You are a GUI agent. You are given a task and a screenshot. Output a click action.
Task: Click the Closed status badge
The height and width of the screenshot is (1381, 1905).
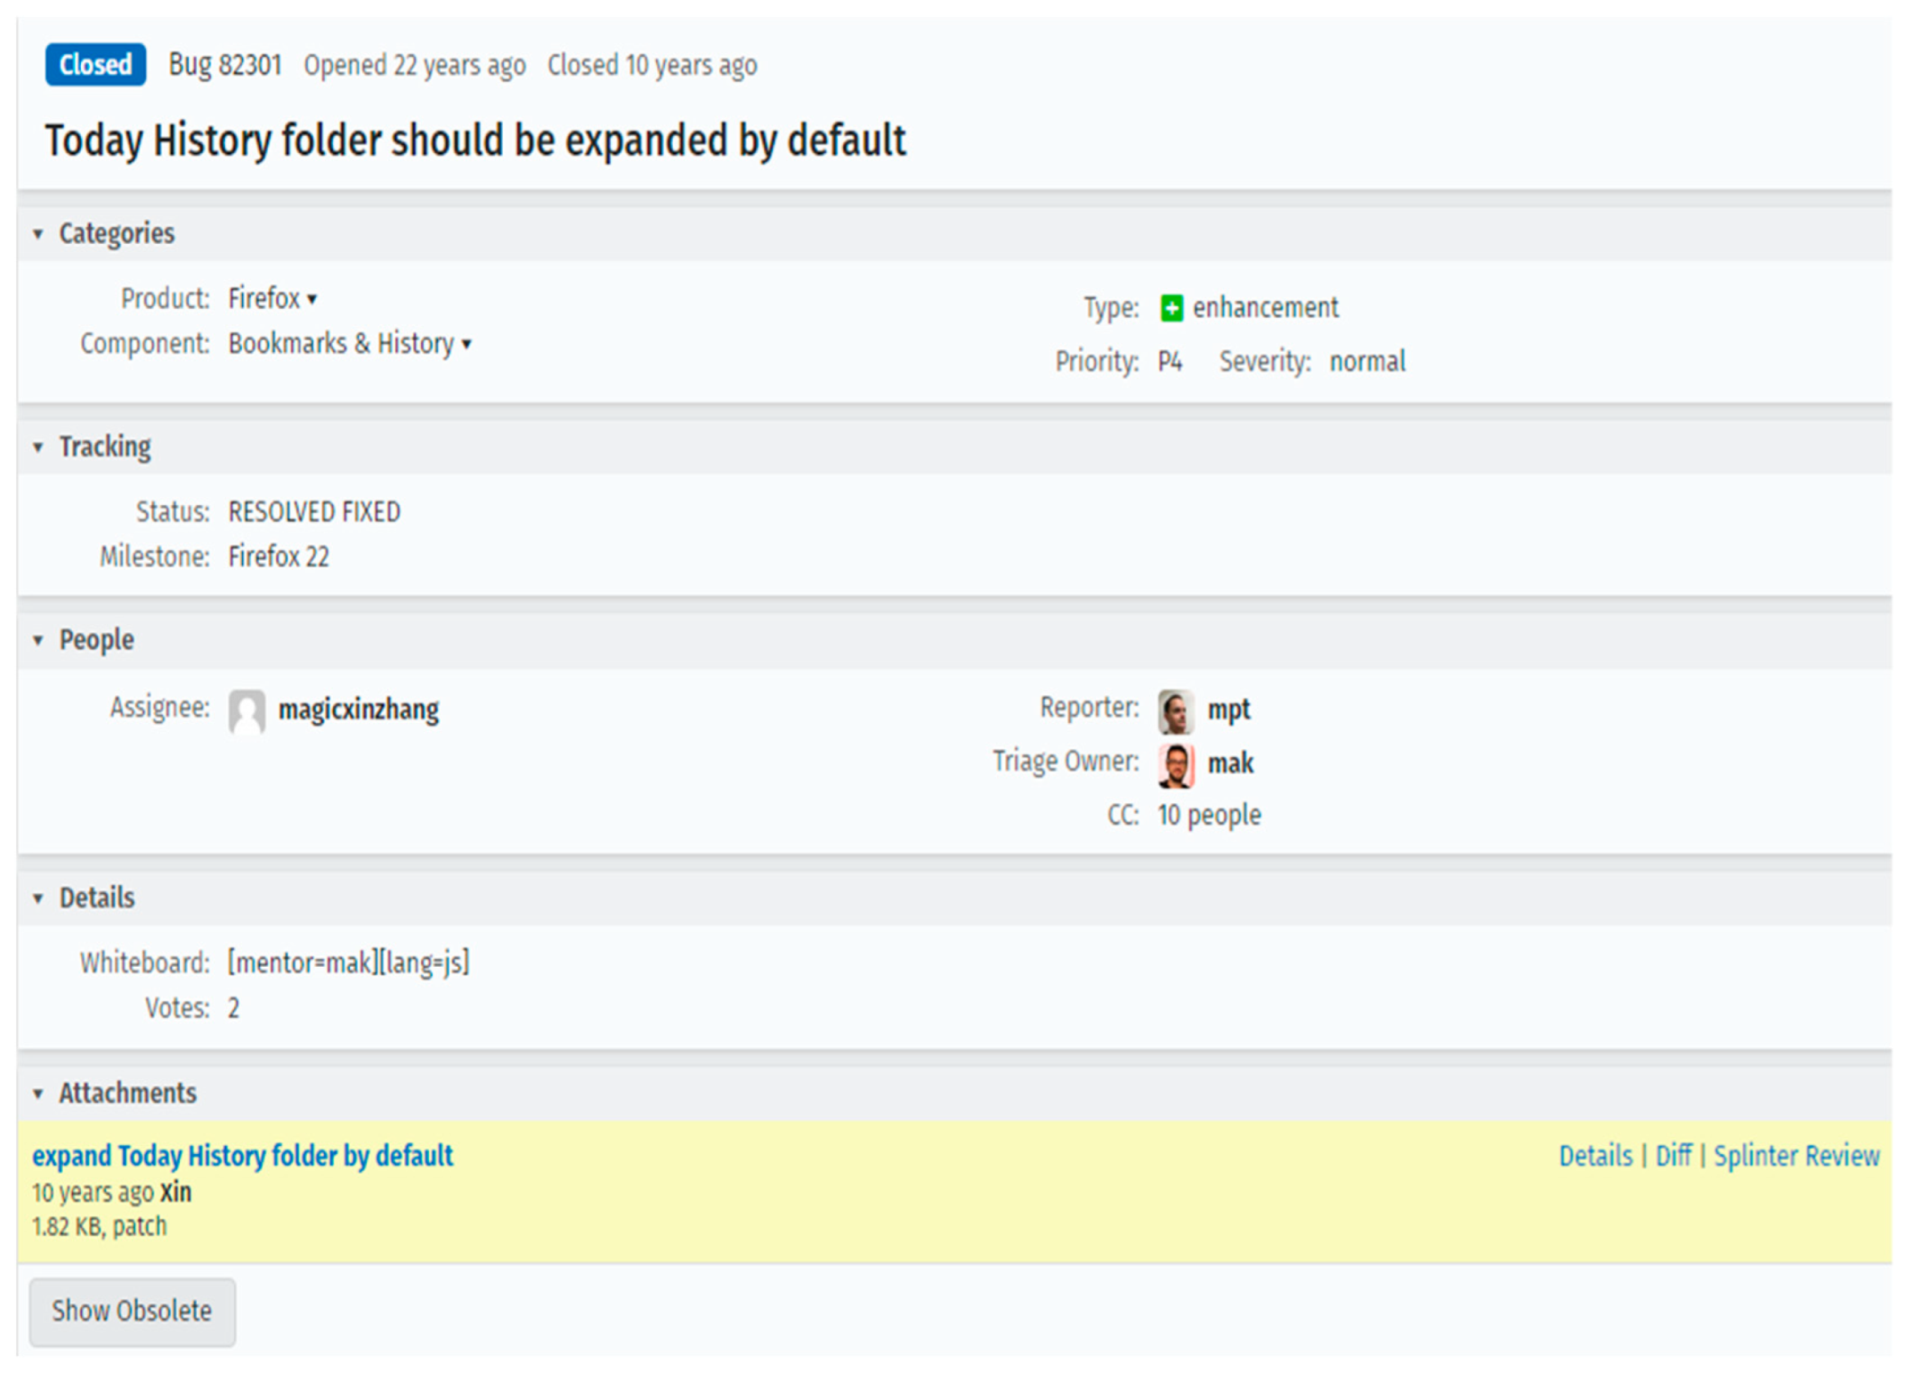click(x=95, y=65)
